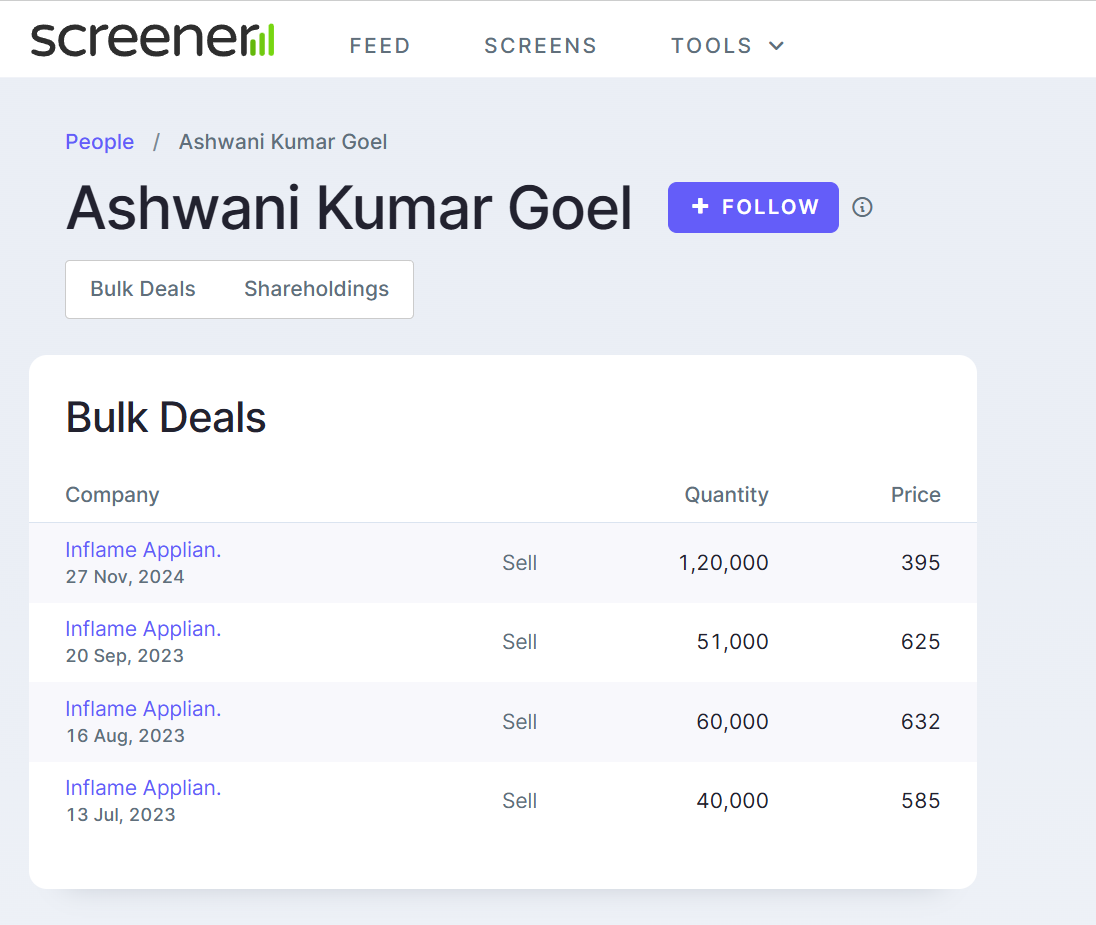Open the Screens menu item
The height and width of the screenshot is (925, 1096).
point(540,46)
